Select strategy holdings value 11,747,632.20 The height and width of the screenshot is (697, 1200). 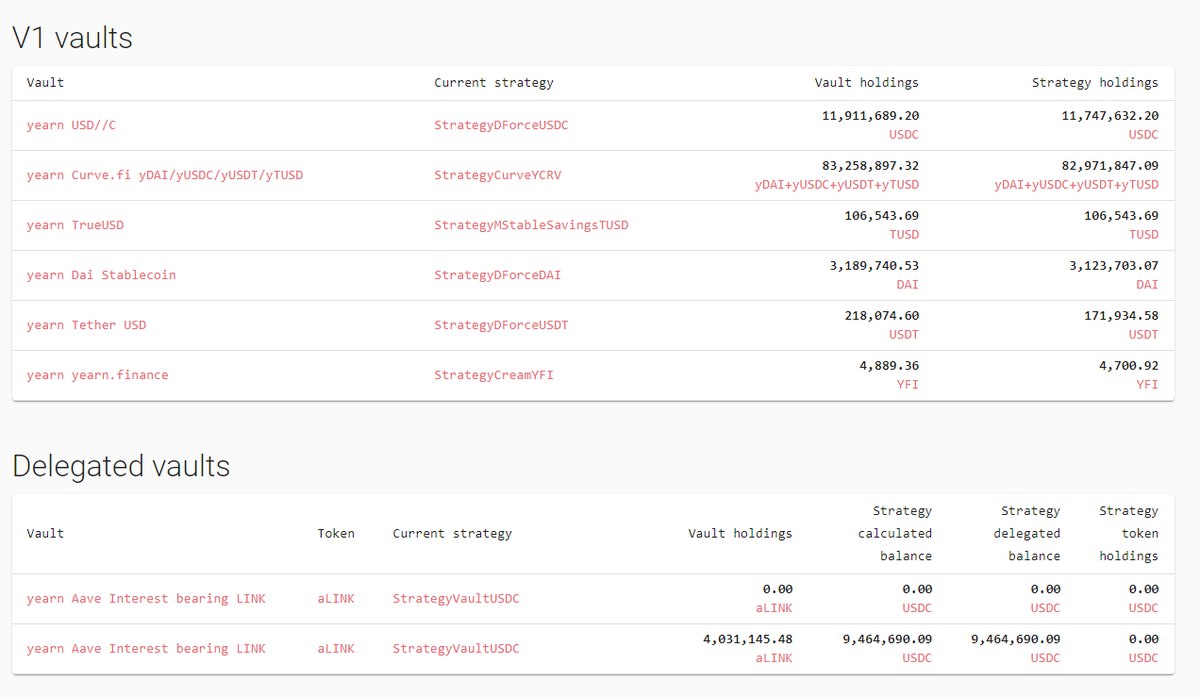pos(1110,116)
